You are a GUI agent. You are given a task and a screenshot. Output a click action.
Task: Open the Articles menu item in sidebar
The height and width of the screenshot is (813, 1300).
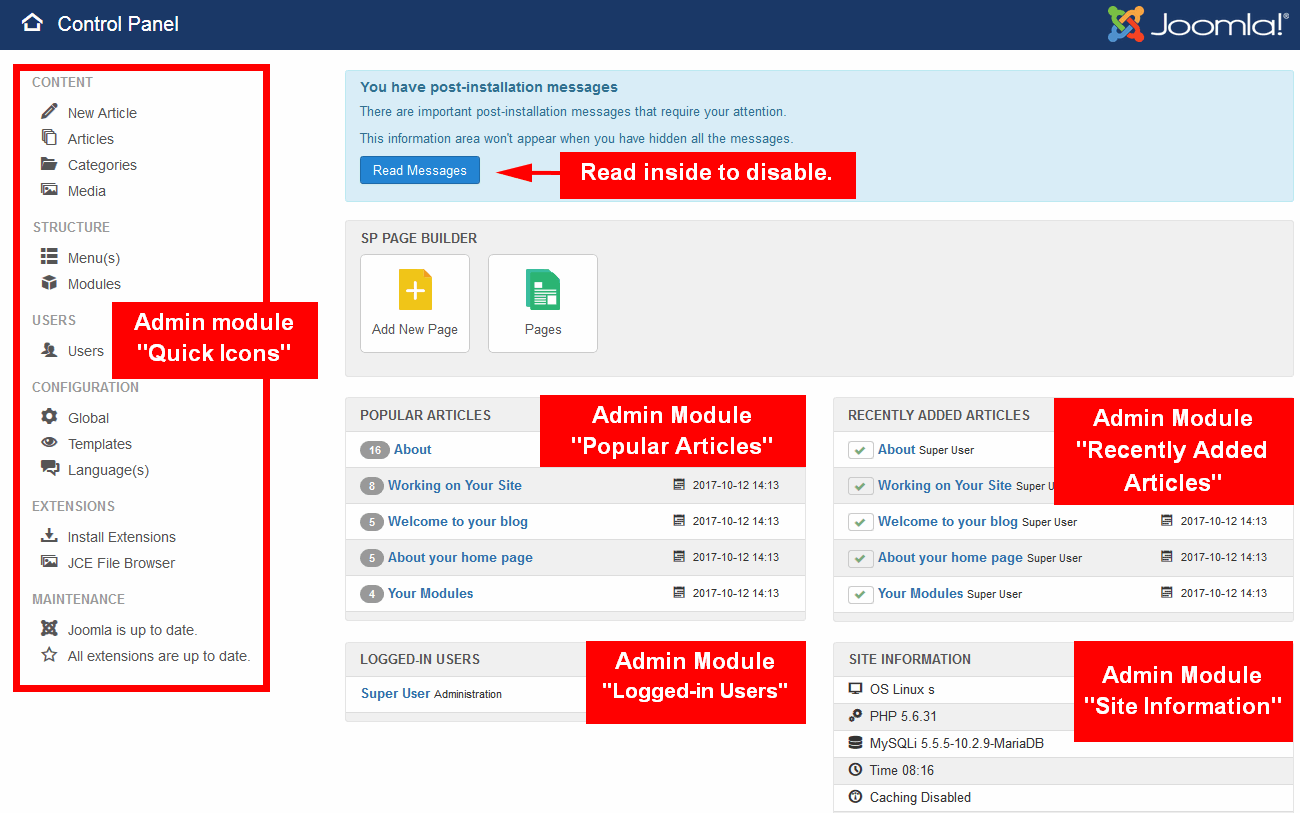point(91,139)
